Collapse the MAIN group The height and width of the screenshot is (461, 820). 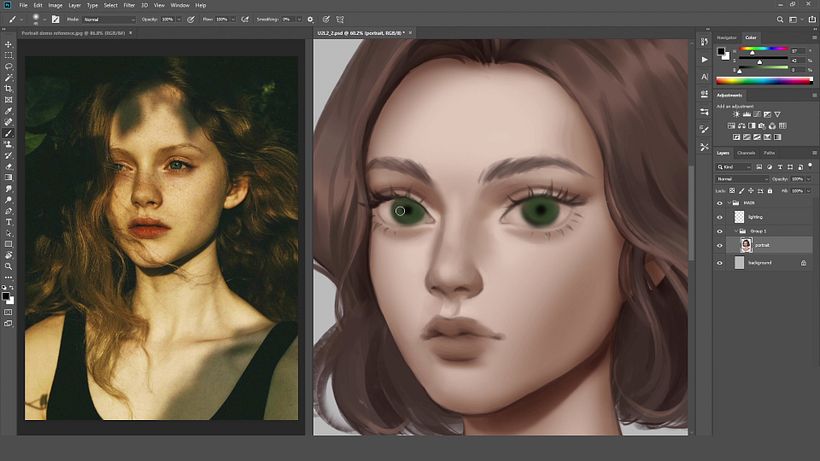point(728,203)
